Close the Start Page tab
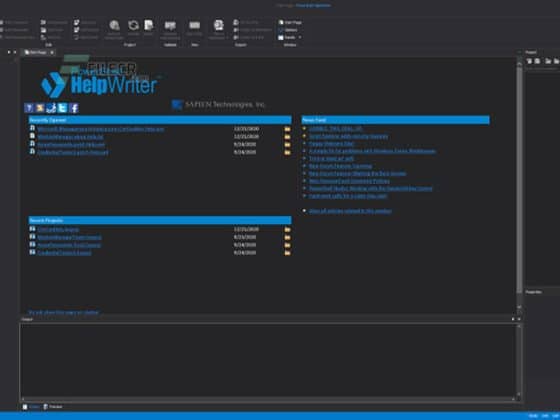560x420 pixels. point(52,52)
